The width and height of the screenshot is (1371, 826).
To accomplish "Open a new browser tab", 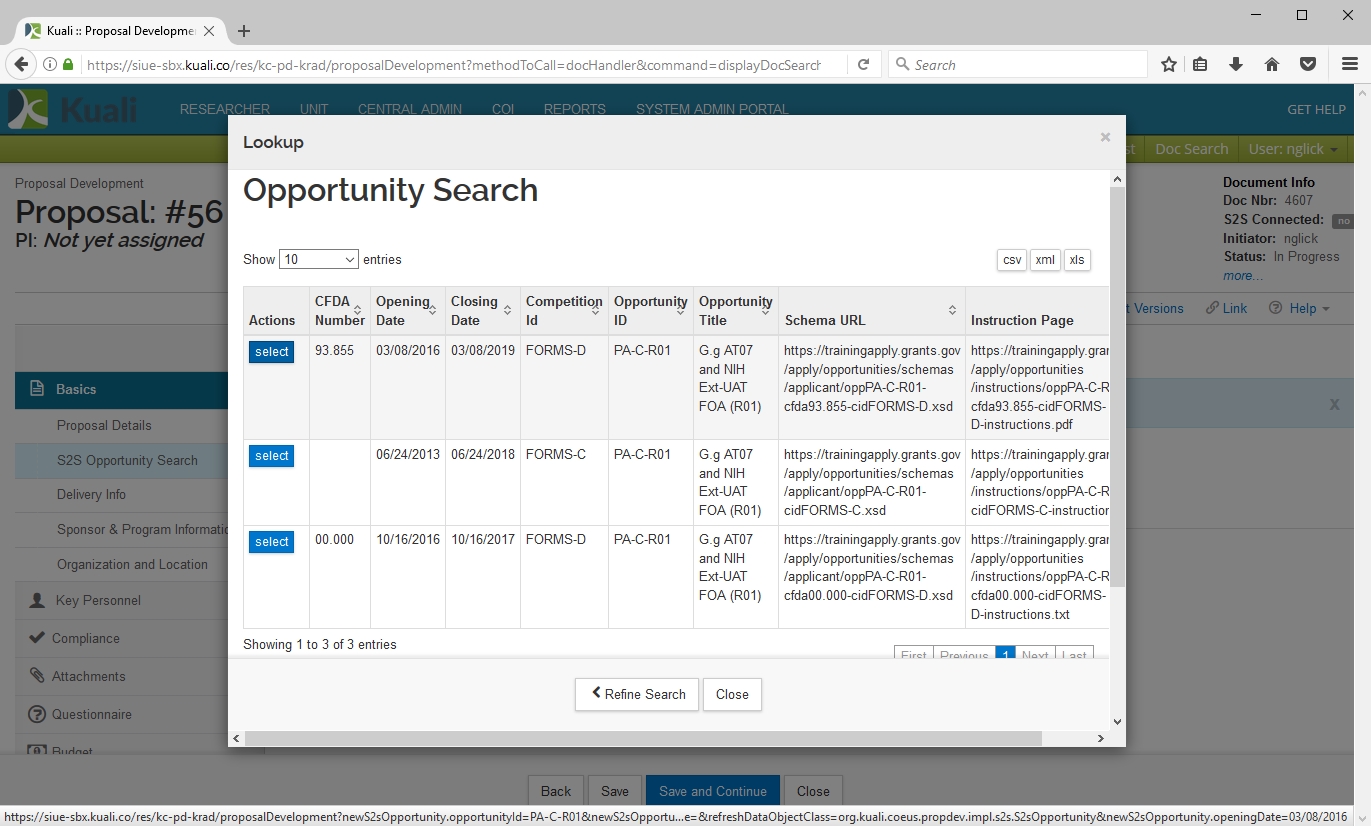I will pos(244,31).
